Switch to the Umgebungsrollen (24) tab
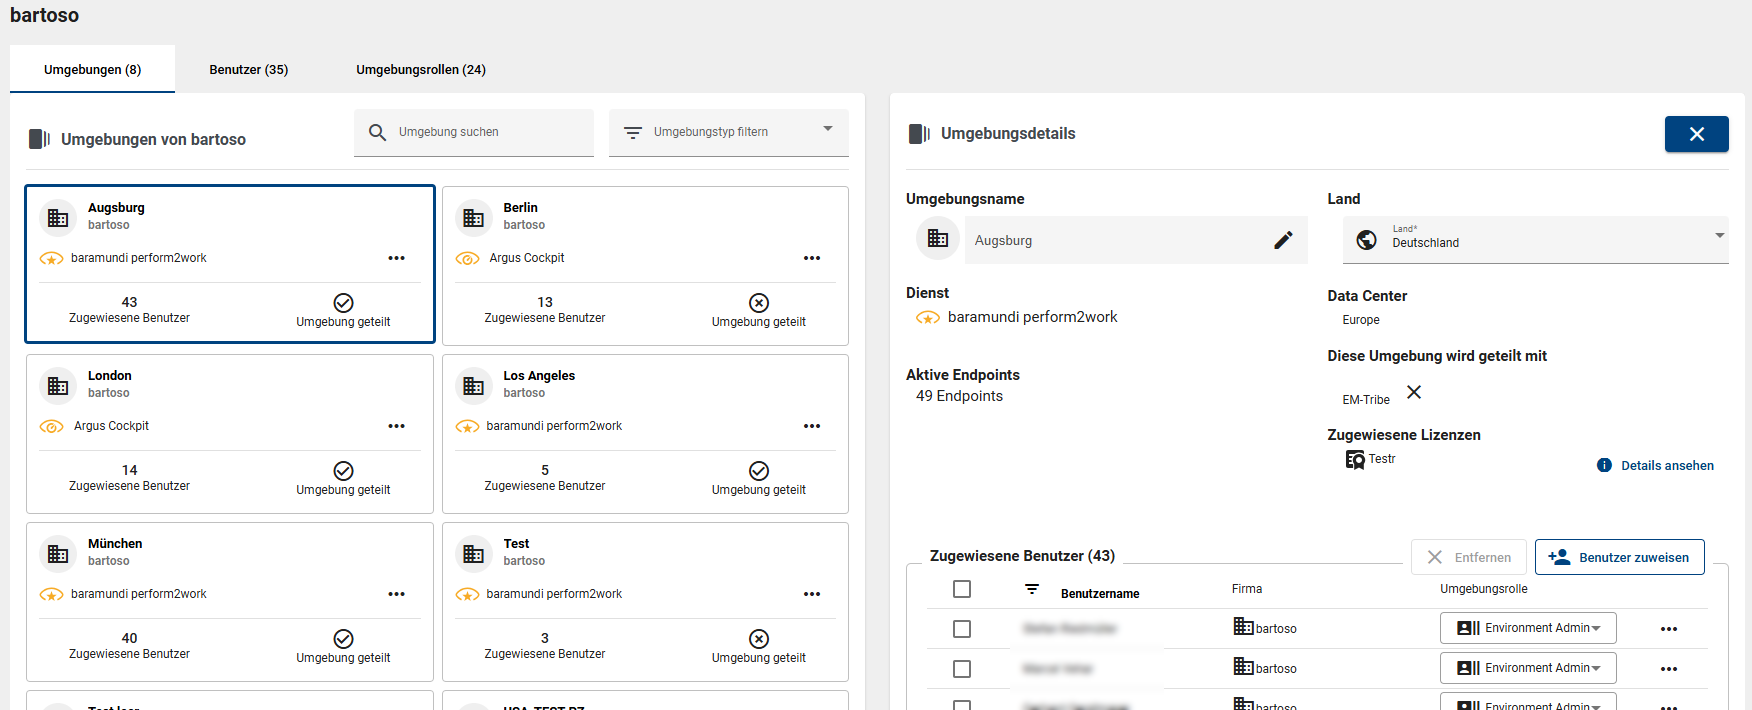Viewport: 1752px width, 710px height. click(x=421, y=70)
